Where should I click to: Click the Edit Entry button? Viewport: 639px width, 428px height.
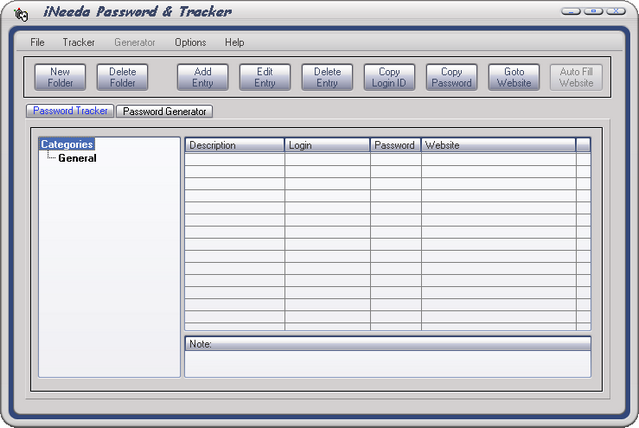point(265,77)
